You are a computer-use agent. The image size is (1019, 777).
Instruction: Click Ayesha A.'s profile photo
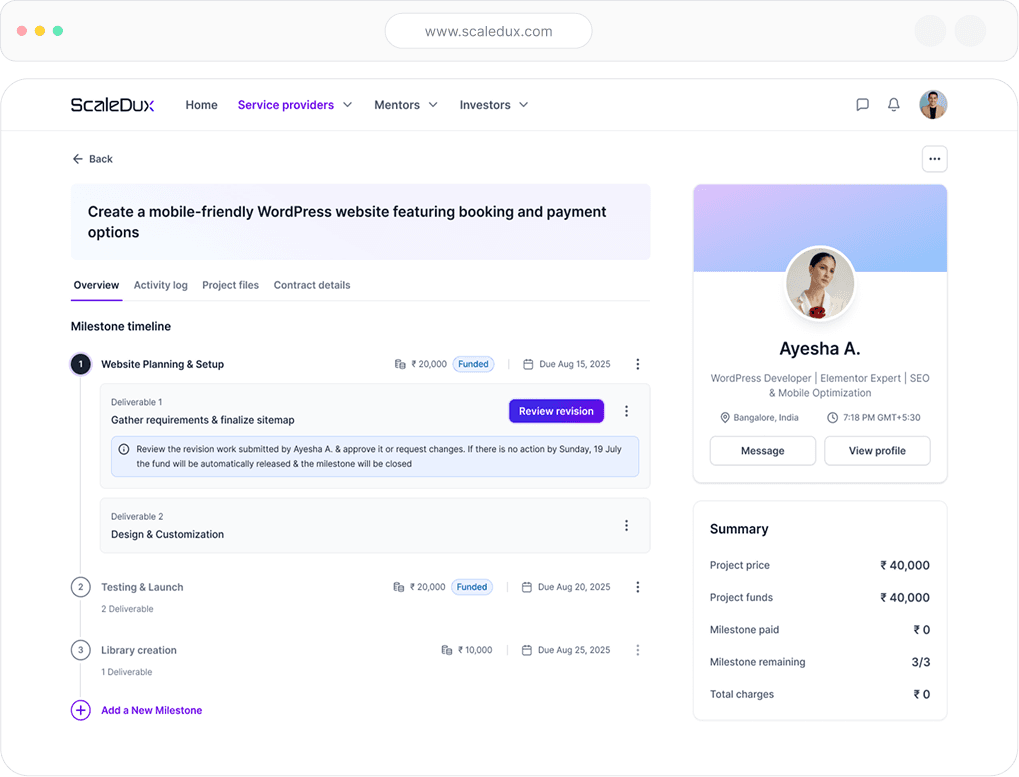click(x=819, y=283)
